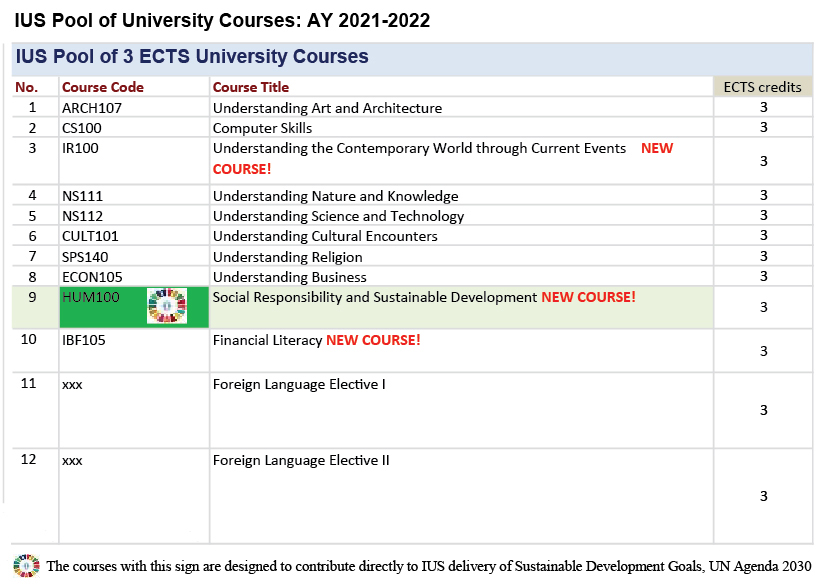Click the ECTS credits column header
This screenshot has width=833, height=587.
[763, 87]
